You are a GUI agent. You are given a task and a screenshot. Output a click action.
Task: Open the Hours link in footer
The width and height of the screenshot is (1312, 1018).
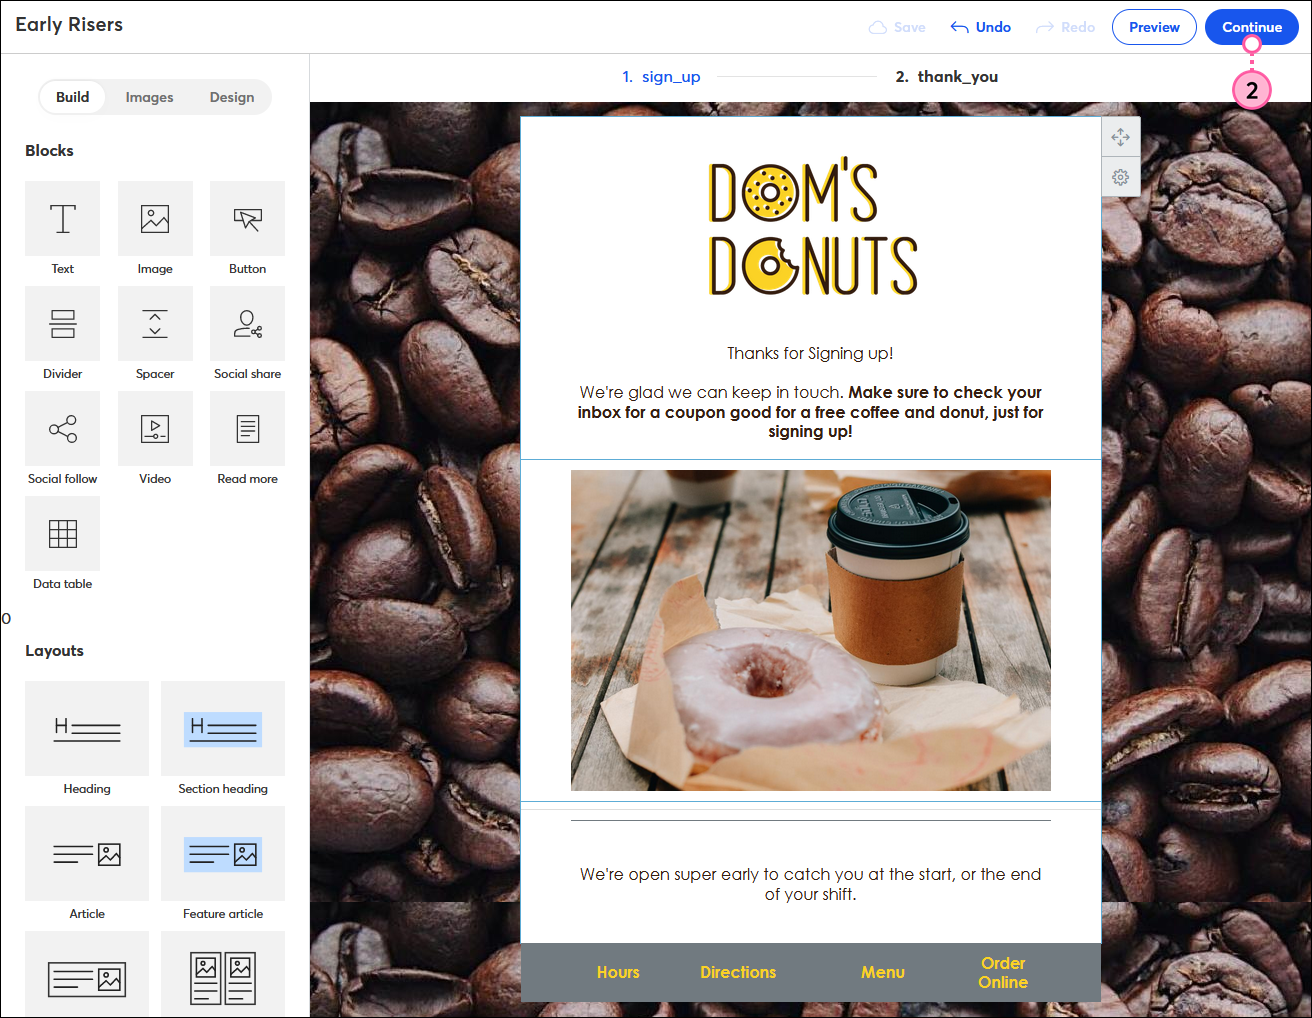click(x=618, y=972)
